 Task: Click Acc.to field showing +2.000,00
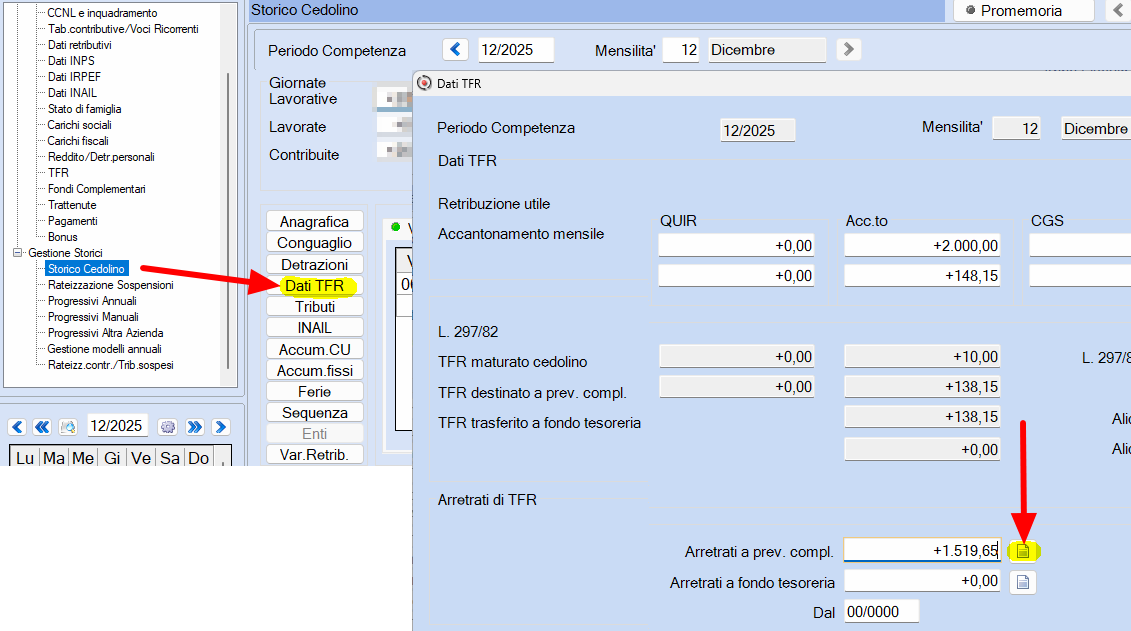923,246
